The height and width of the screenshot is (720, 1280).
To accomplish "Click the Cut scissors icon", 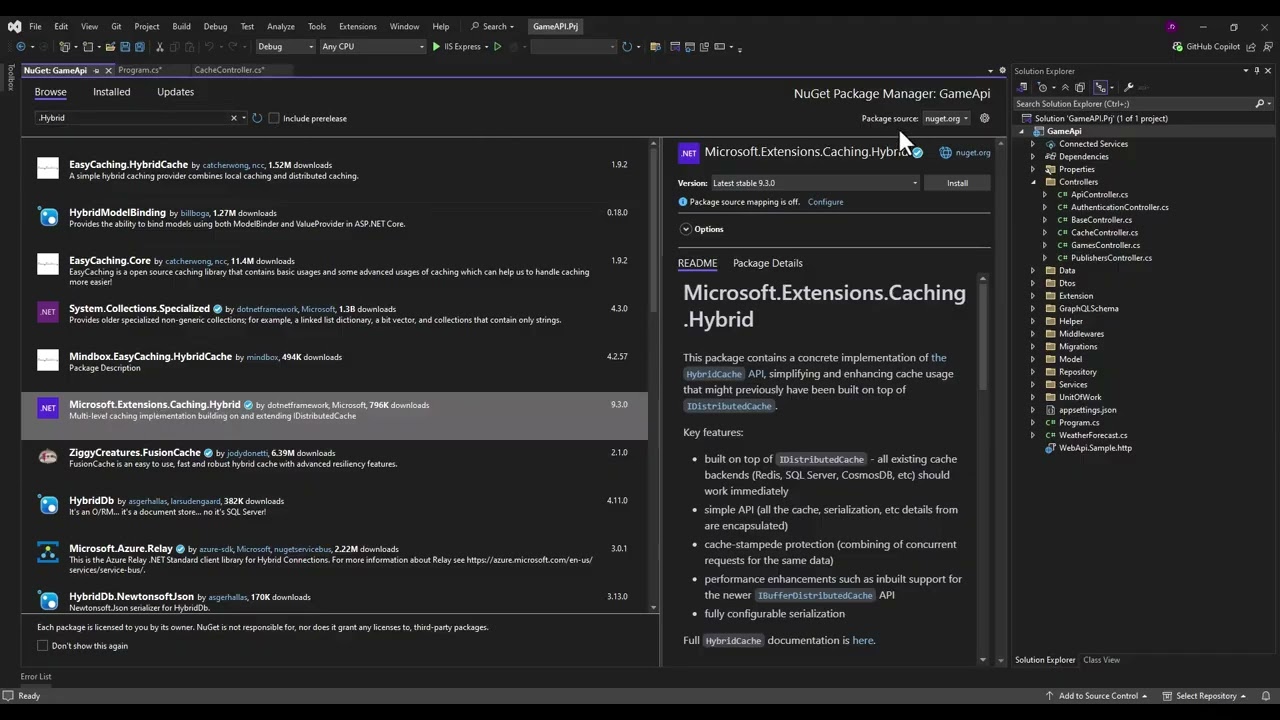I will [159, 47].
